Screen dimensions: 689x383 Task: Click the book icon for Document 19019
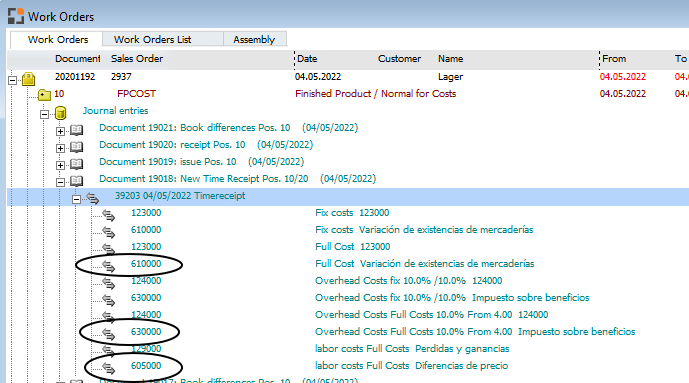tap(76, 164)
